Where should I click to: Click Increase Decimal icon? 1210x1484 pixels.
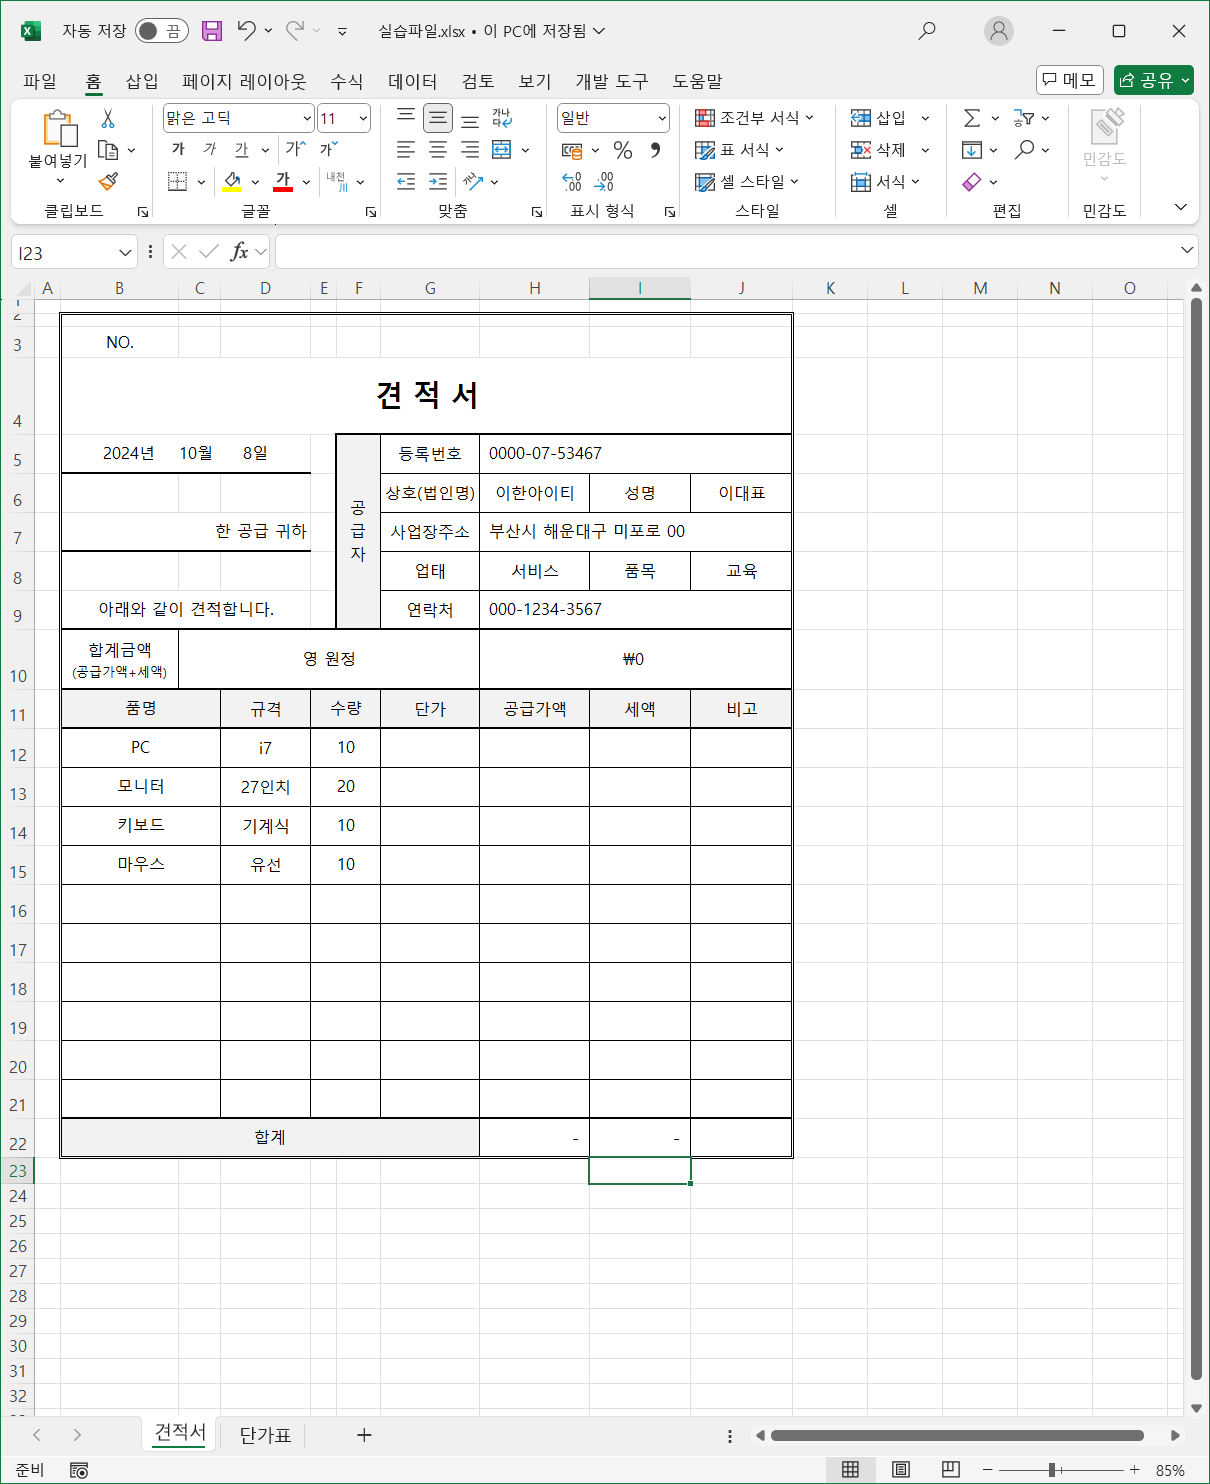(572, 181)
